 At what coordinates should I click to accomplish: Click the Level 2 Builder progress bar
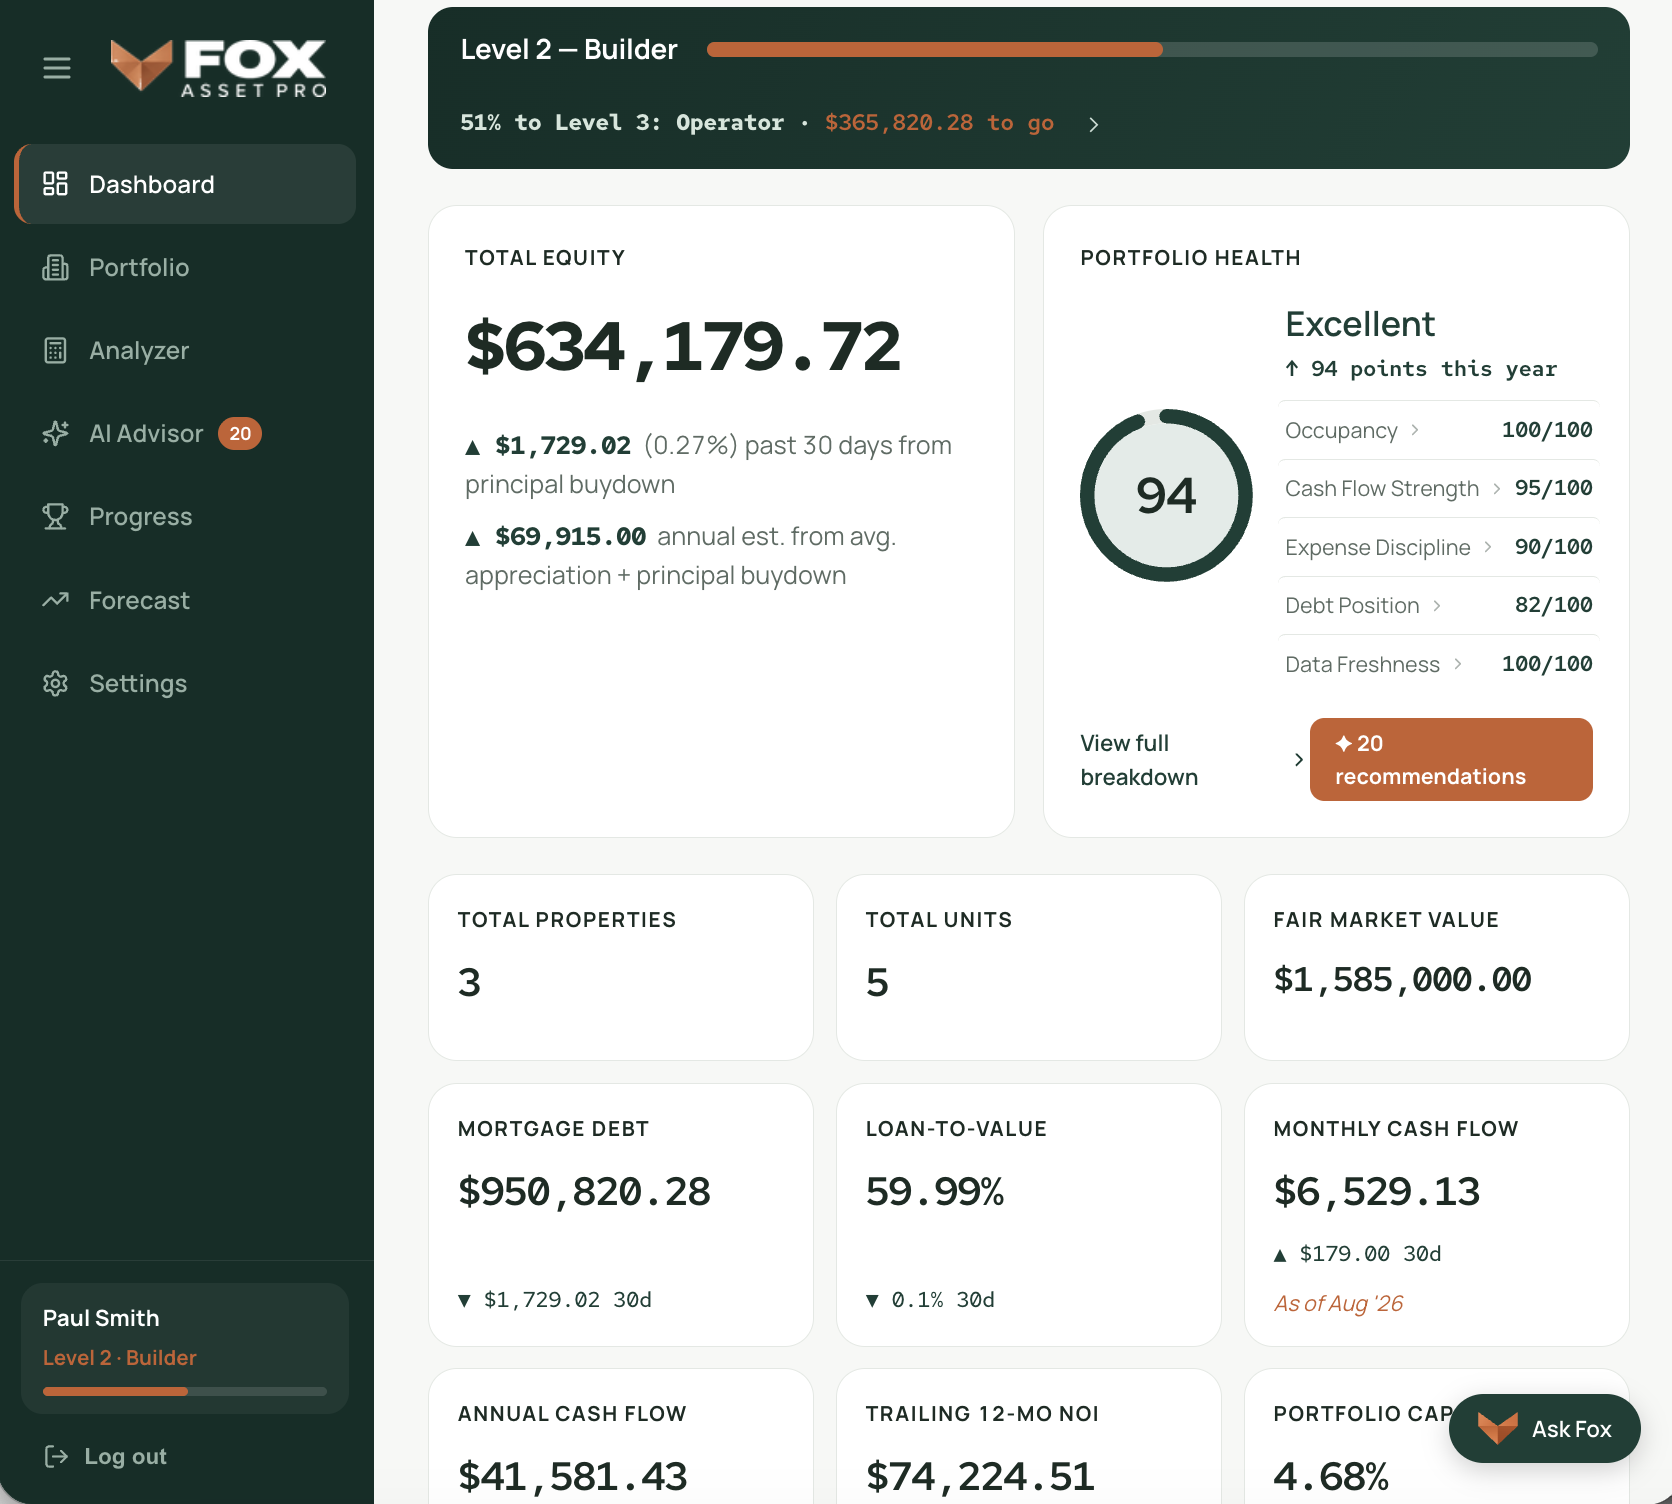[x=1152, y=50]
